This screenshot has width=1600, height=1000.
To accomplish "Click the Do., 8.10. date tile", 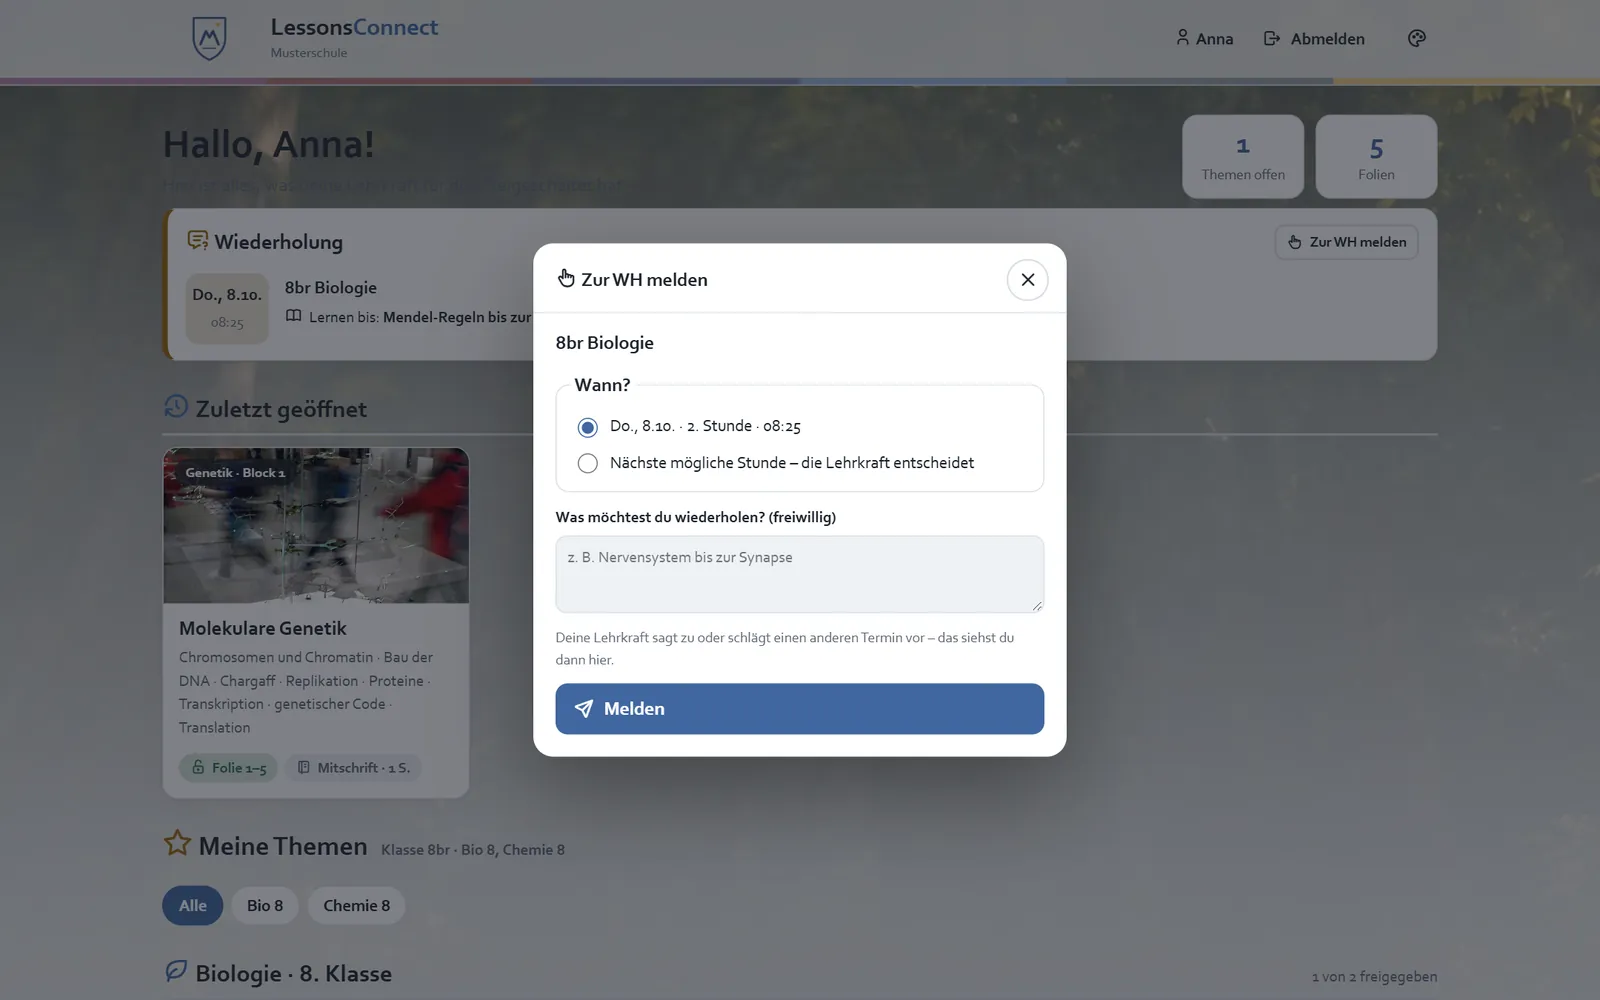I will (227, 308).
